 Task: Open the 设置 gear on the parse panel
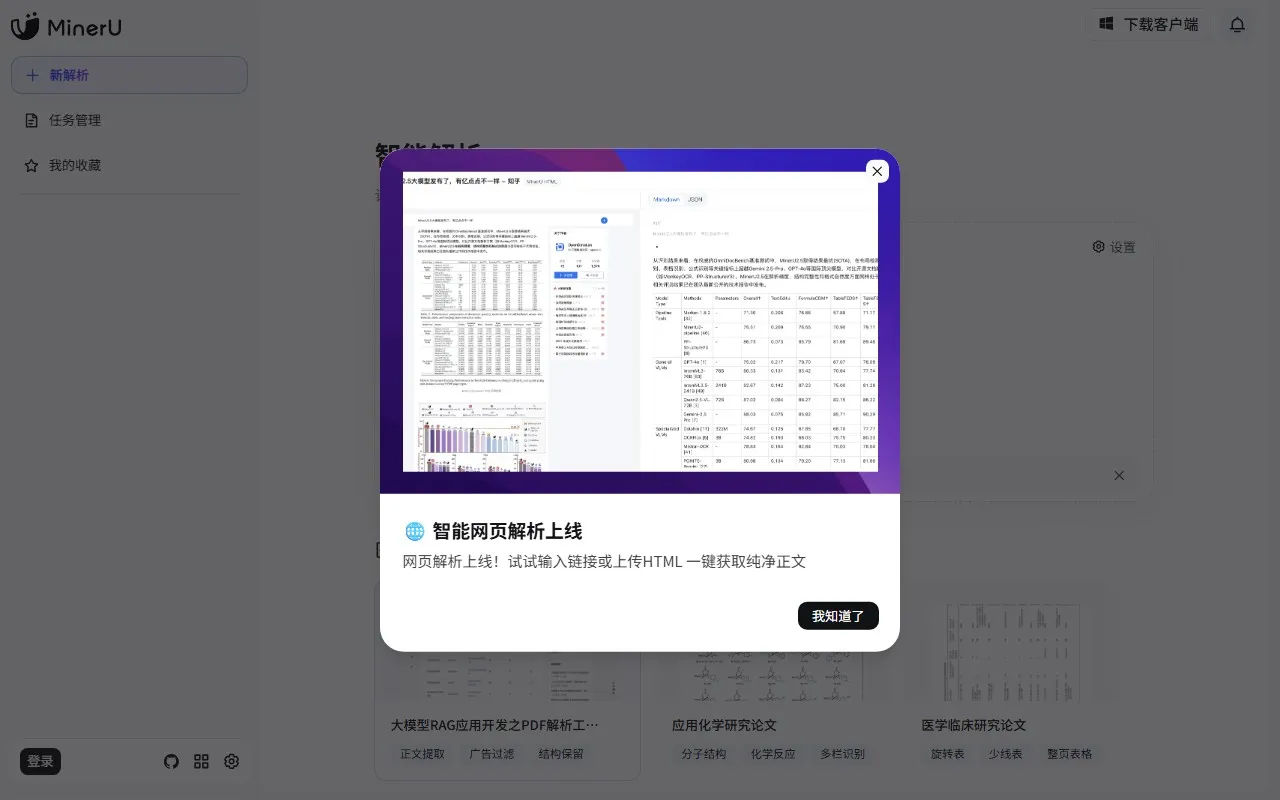point(1113,247)
